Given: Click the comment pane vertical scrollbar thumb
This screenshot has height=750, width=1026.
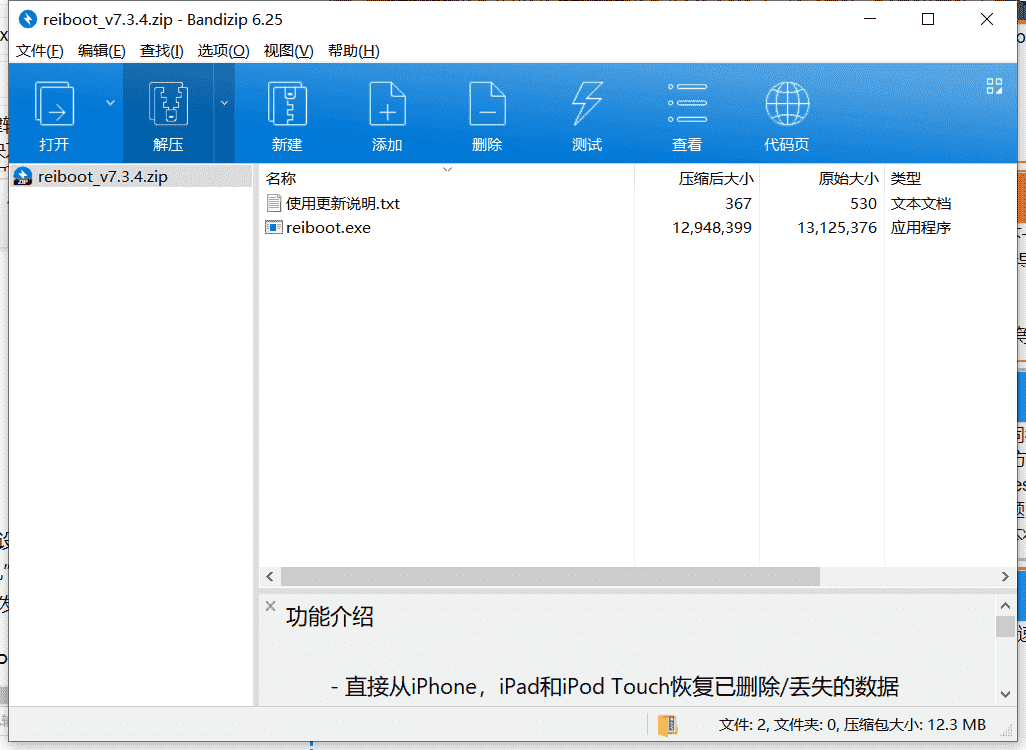Looking at the screenshot, I should pyautogui.click(x=1005, y=626).
